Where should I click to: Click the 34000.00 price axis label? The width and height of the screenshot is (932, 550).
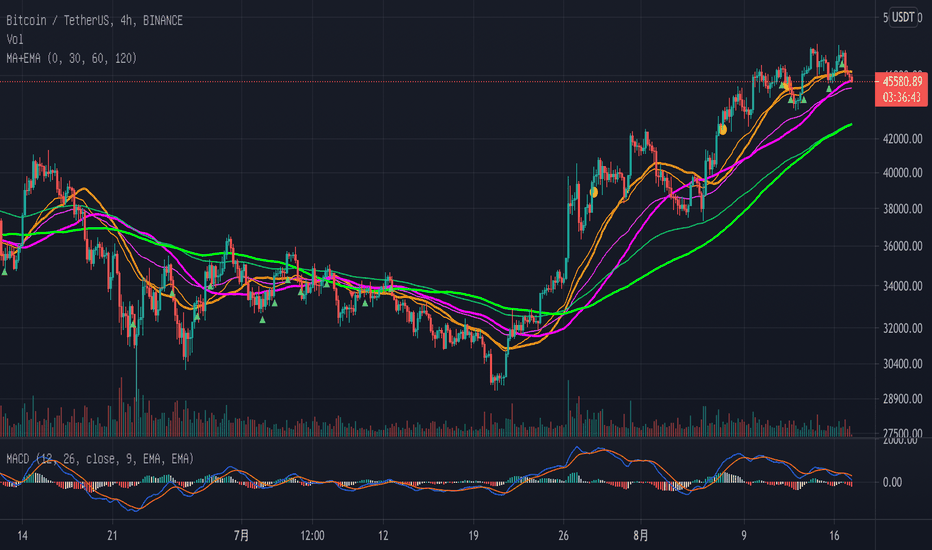point(902,286)
